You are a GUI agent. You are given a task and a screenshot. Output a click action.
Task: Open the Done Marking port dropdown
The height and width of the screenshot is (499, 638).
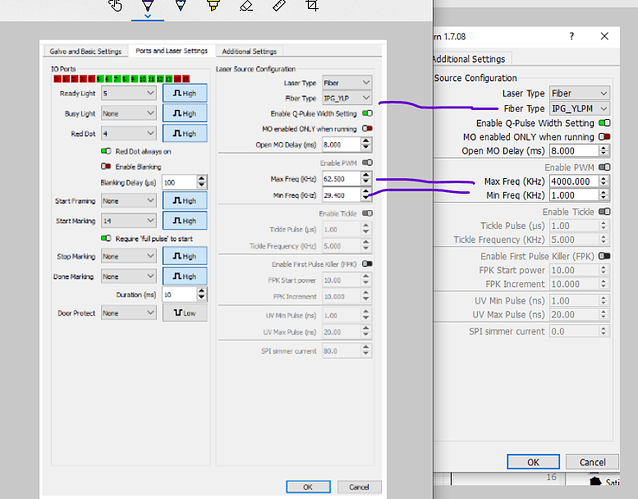(129, 276)
